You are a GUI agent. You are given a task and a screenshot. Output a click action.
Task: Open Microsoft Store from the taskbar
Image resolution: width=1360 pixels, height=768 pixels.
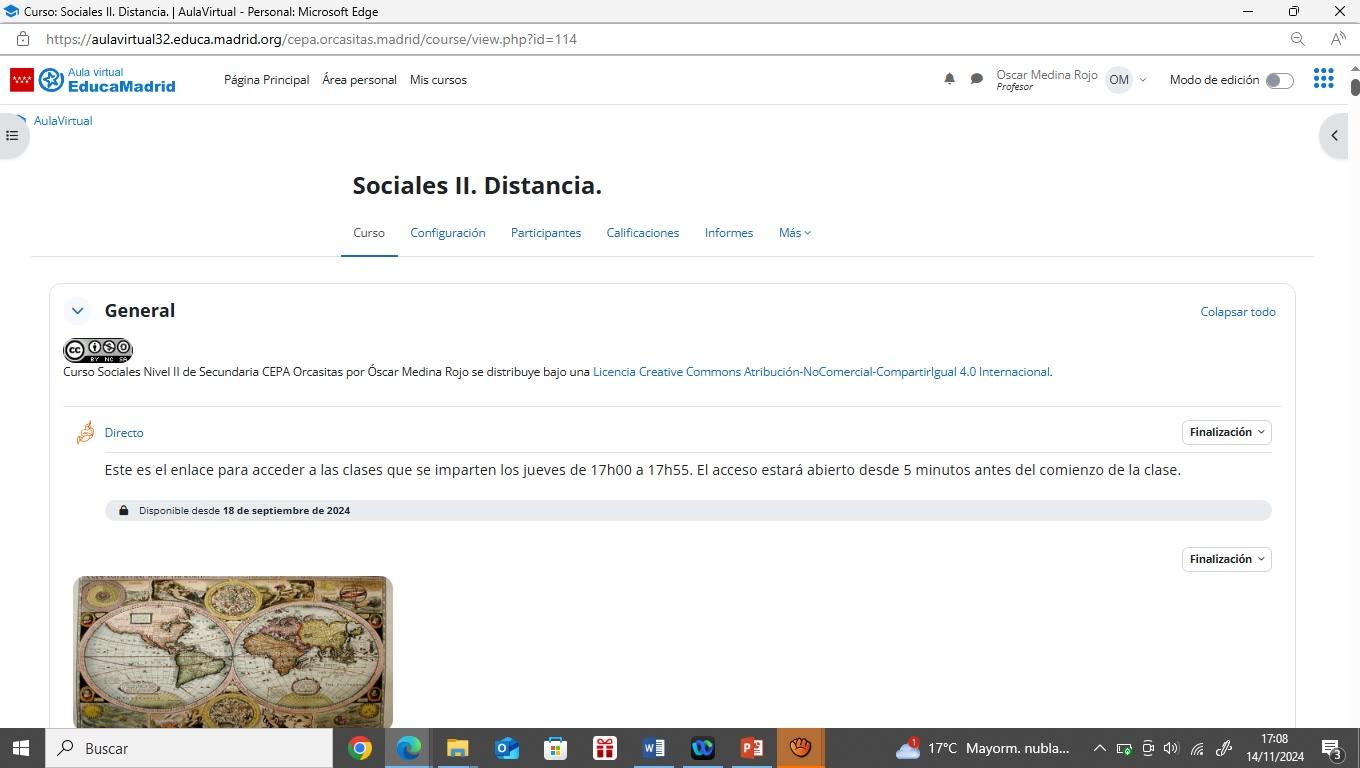click(555, 748)
